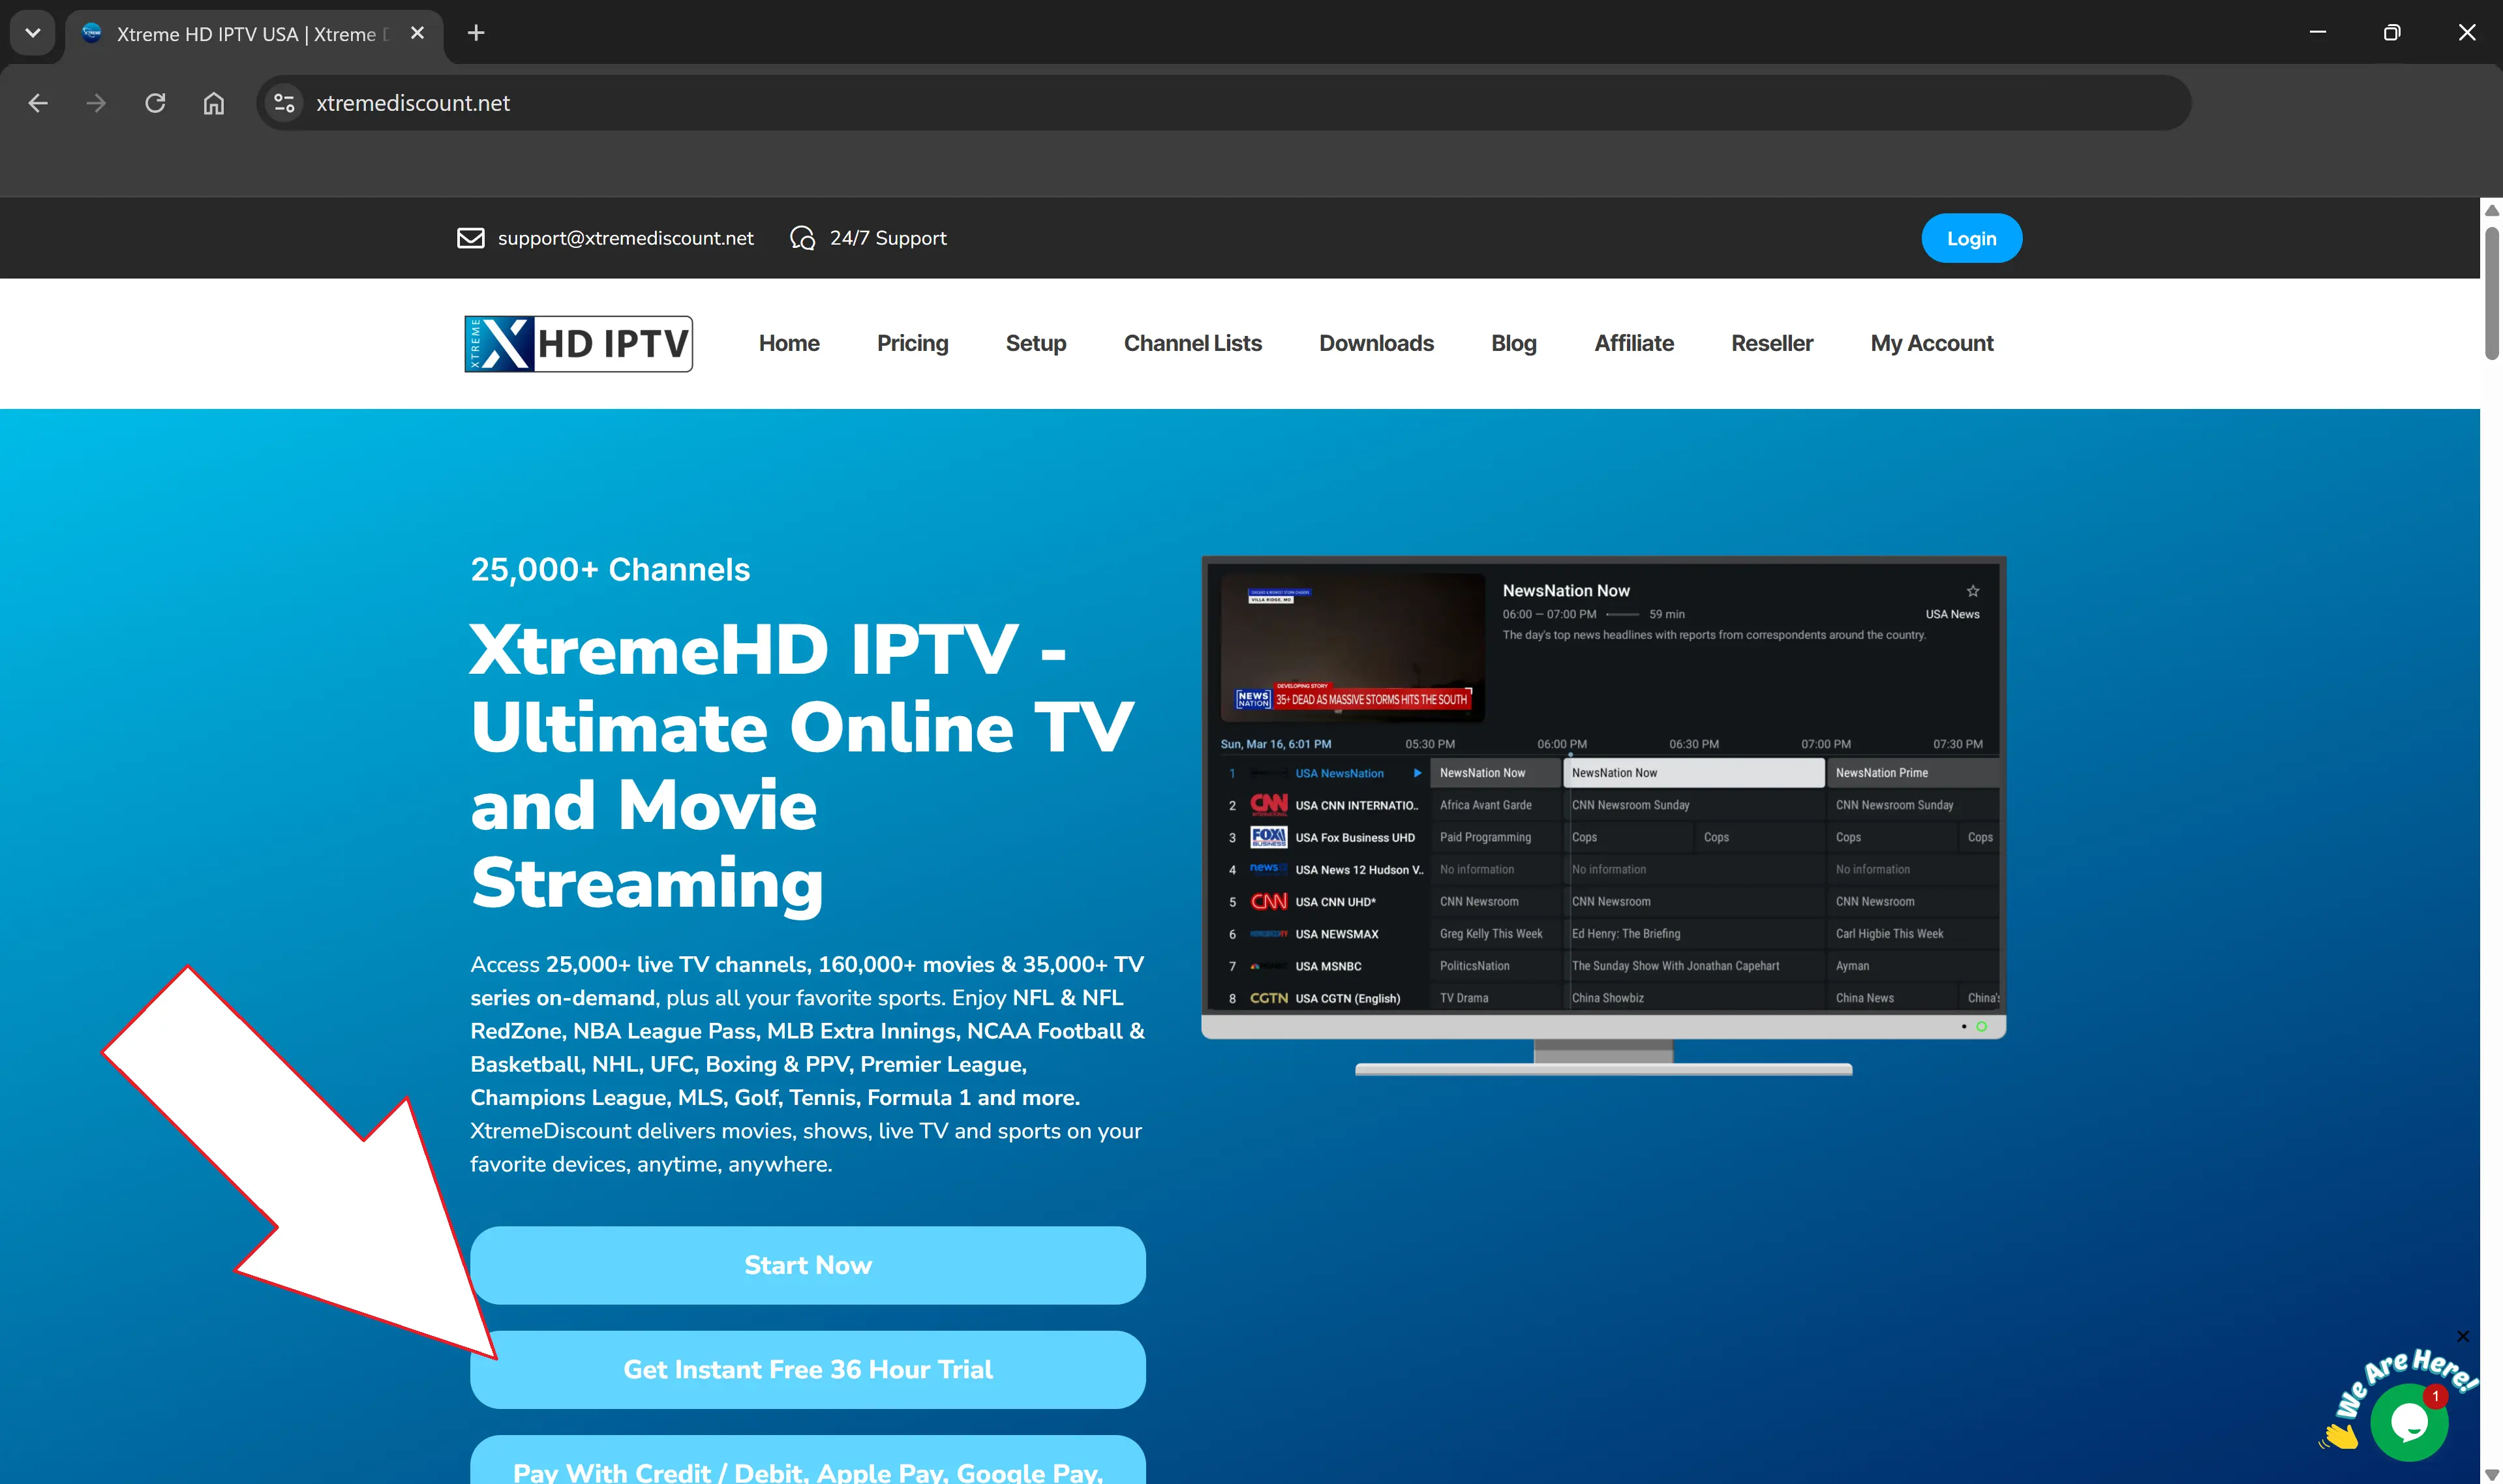This screenshot has width=2503, height=1484.
Task: Click the browser back arrow
Action: coord(38,103)
